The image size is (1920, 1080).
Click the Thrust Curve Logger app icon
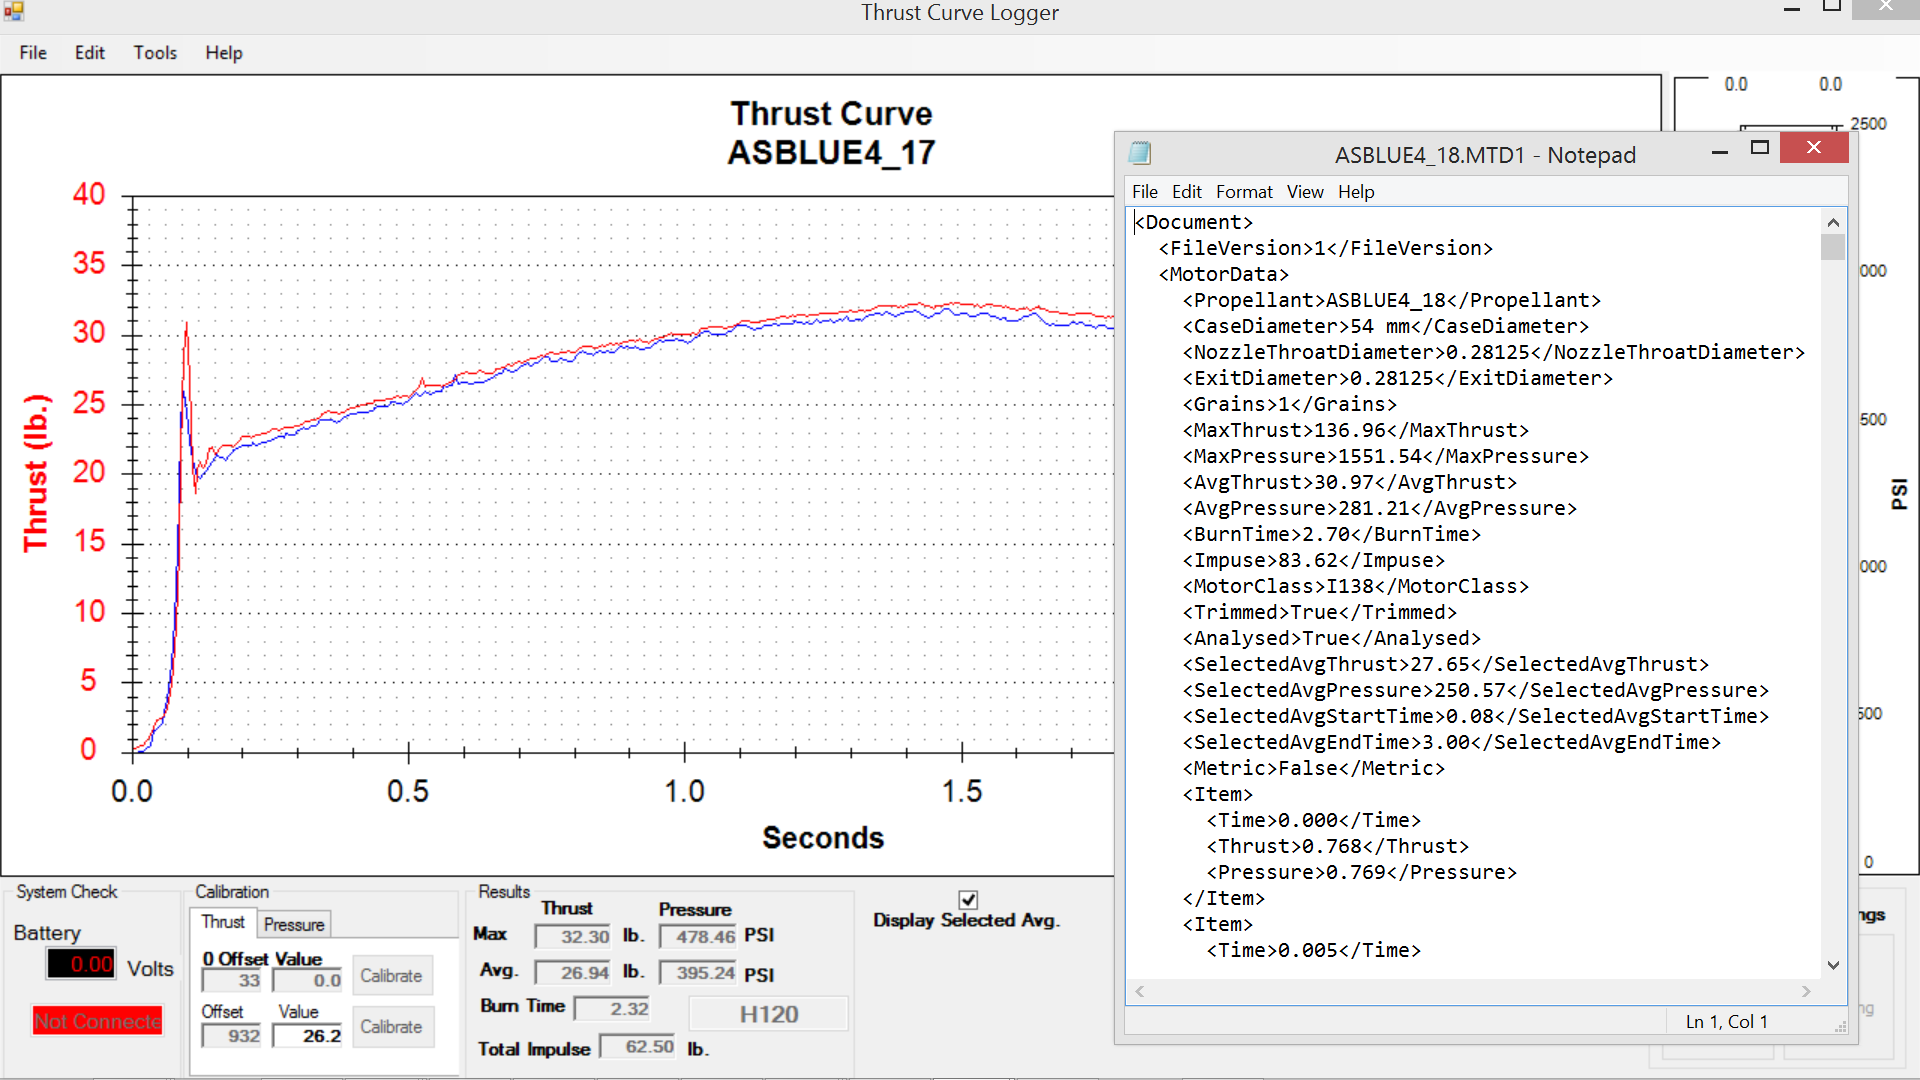[x=13, y=11]
